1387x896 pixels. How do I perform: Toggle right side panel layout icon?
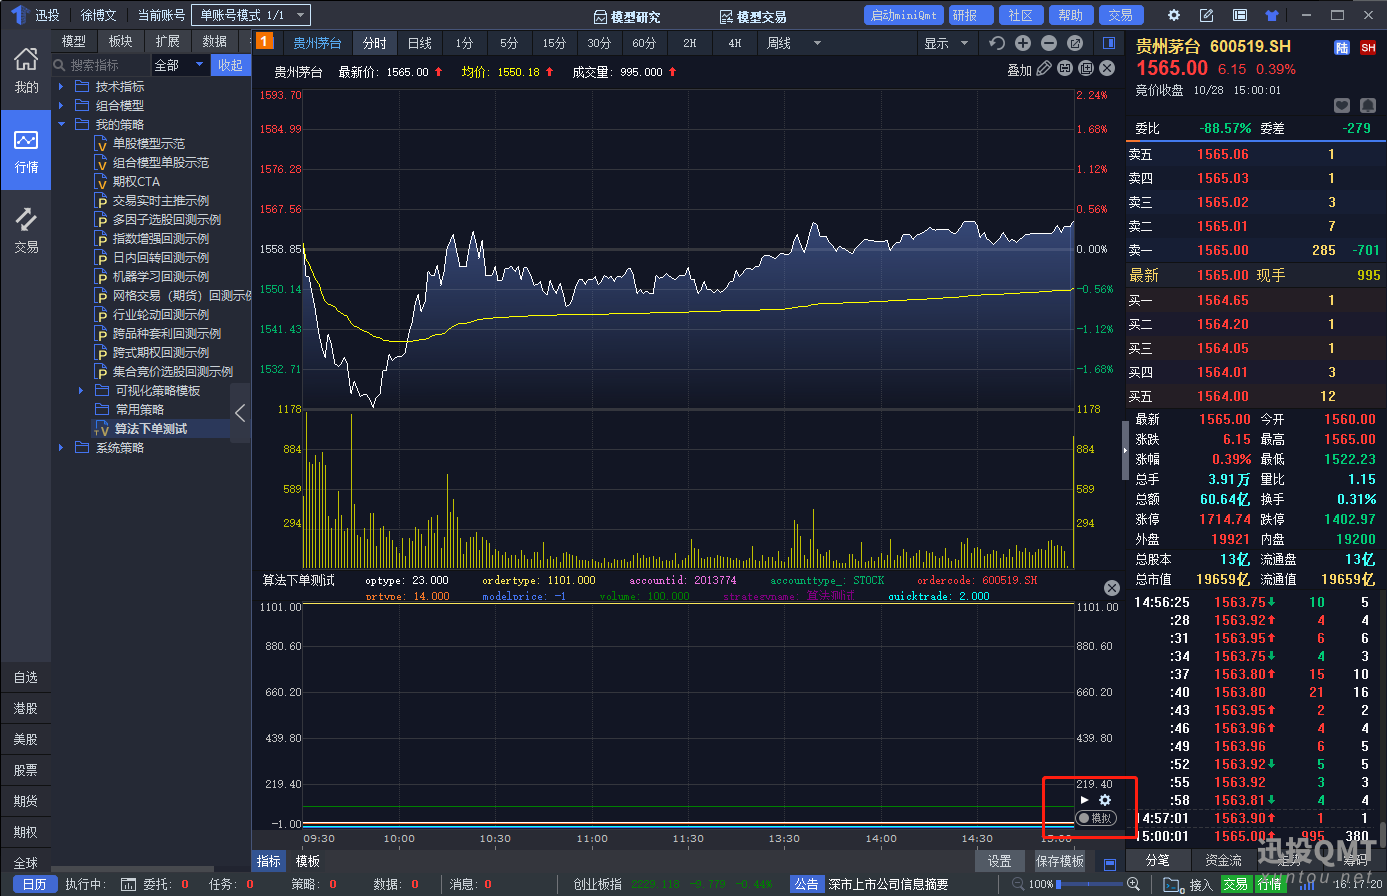point(1109,43)
